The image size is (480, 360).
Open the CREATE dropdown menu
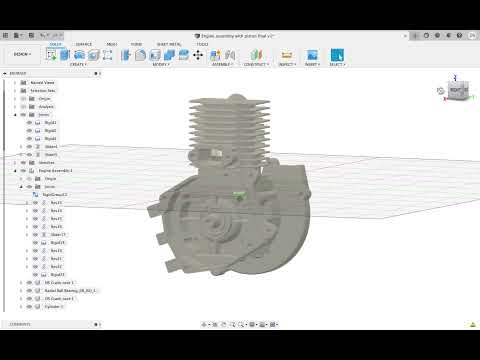tap(79, 64)
